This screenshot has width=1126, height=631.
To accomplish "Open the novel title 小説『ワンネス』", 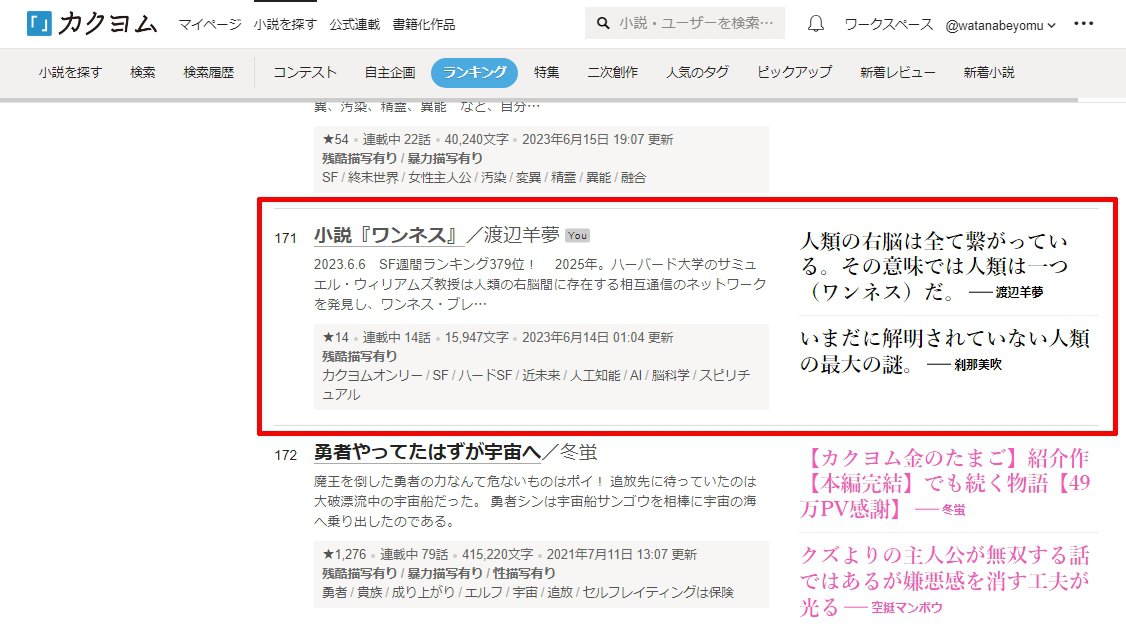I will coord(387,236).
